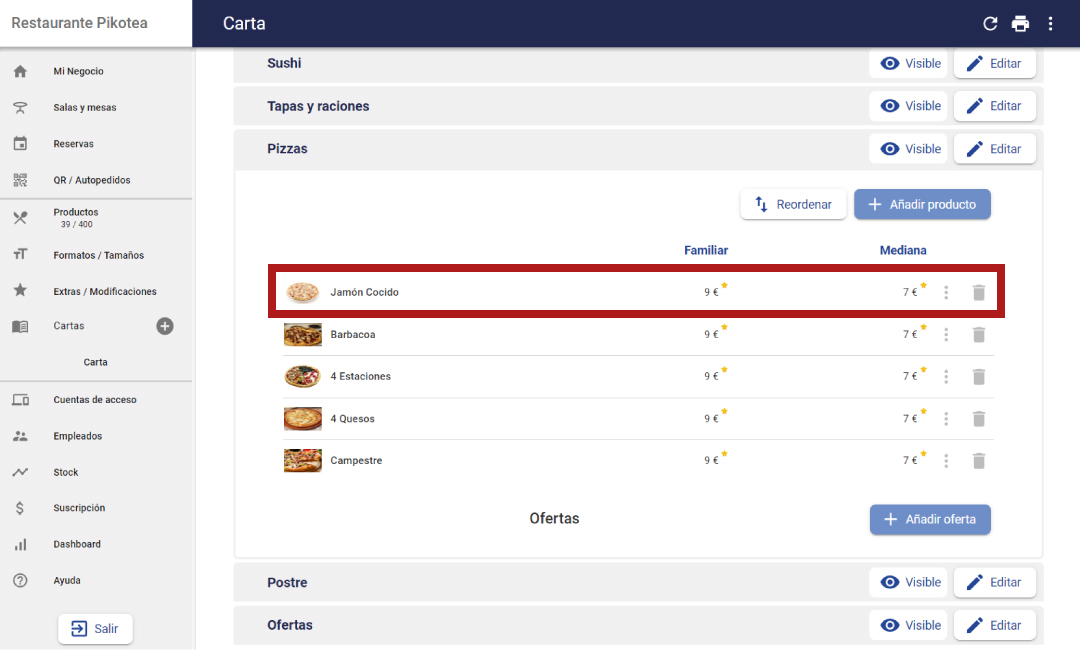The height and width of the screenshot is (650, 1080).
Task: Open the header three-dot overflow menu
Action: tap(1050, 23)
